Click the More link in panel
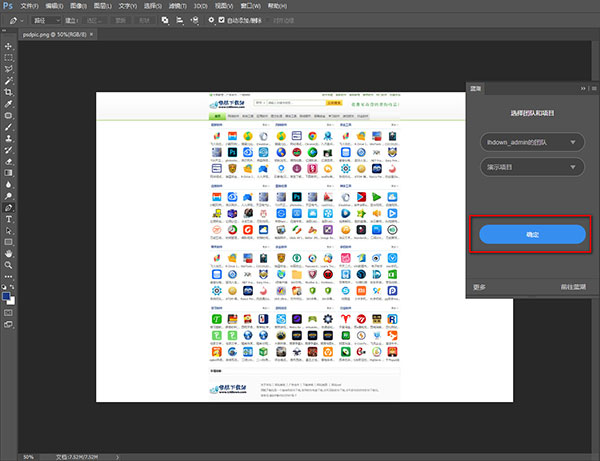Screen dimensions: 600x461 [x=479, y=287]
